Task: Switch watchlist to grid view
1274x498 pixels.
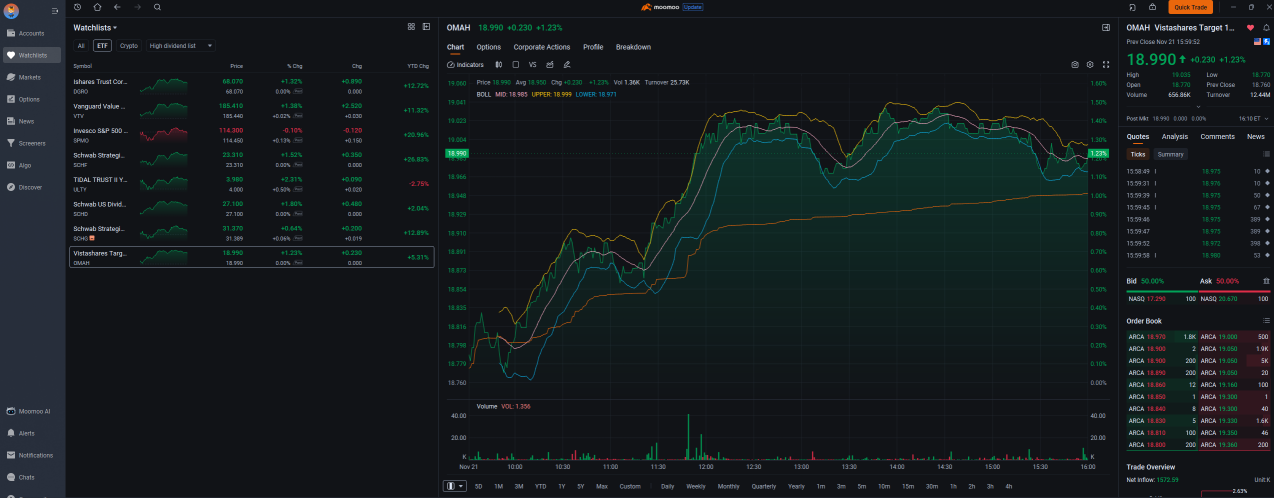Action: point(411,27)
